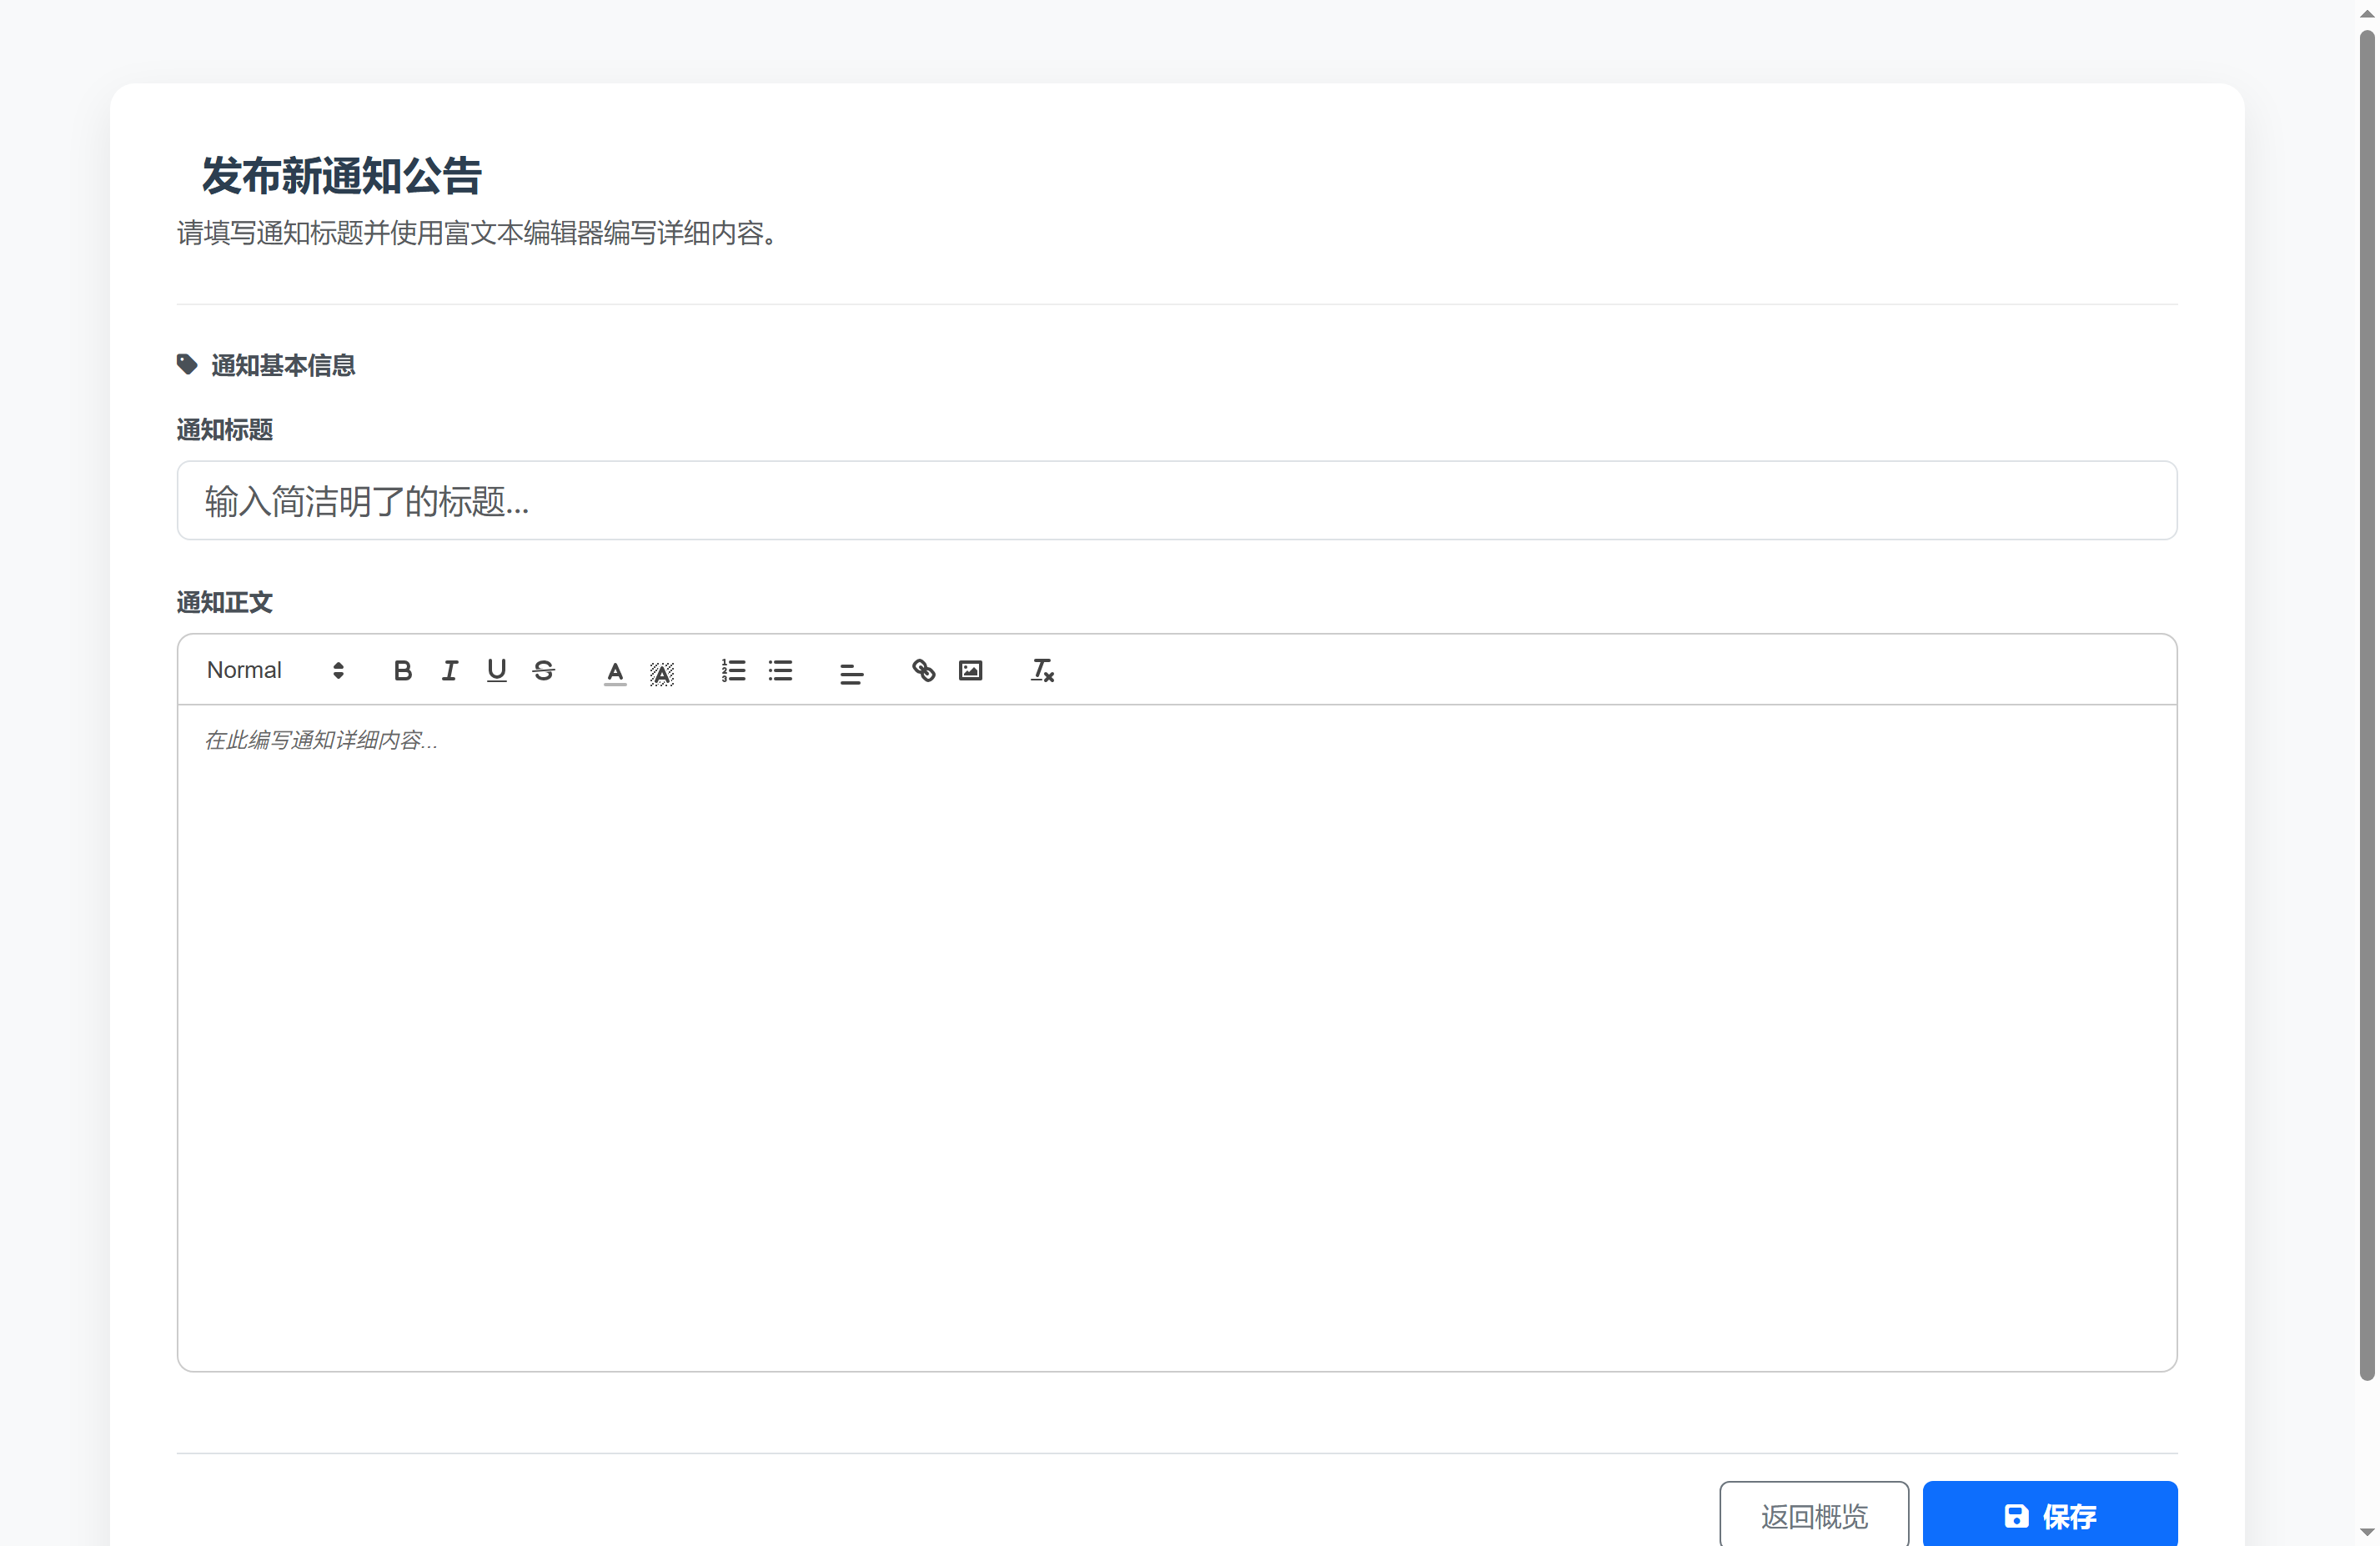Viewport: 2380px width, 1546px height.
Task: Open the background highlight color picker
Action: [x=662, y=673]
